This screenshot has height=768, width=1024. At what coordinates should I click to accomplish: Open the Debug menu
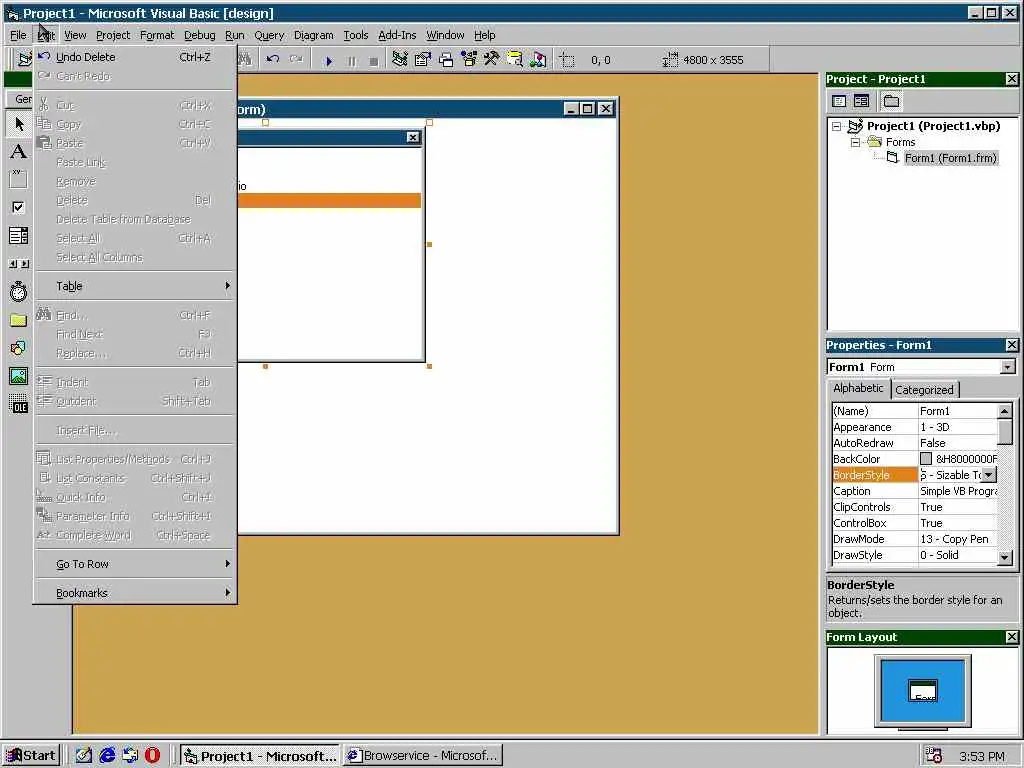click(x=199, y=35)
